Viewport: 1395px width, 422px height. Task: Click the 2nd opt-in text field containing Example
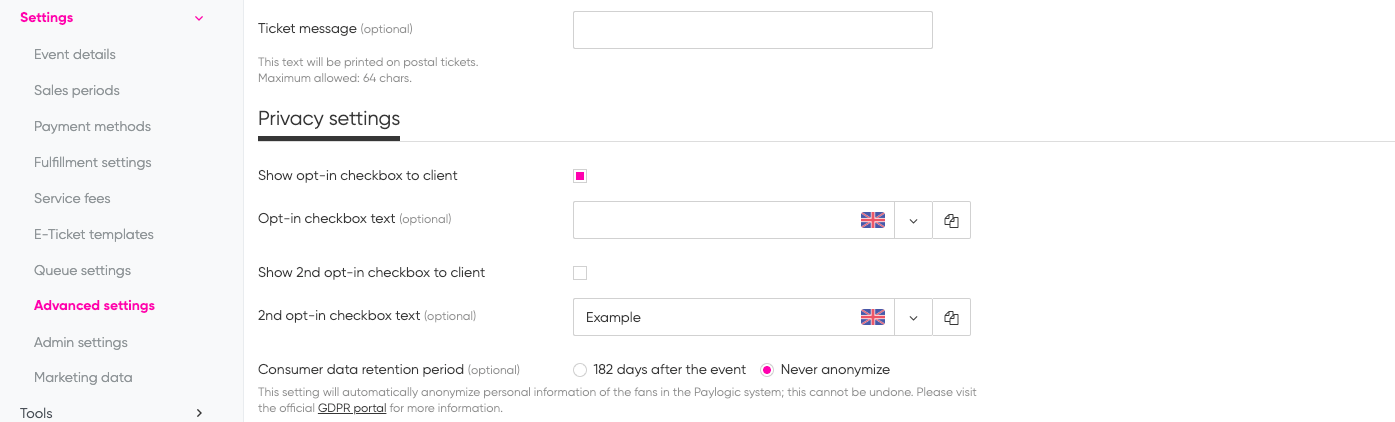[734, 317]
